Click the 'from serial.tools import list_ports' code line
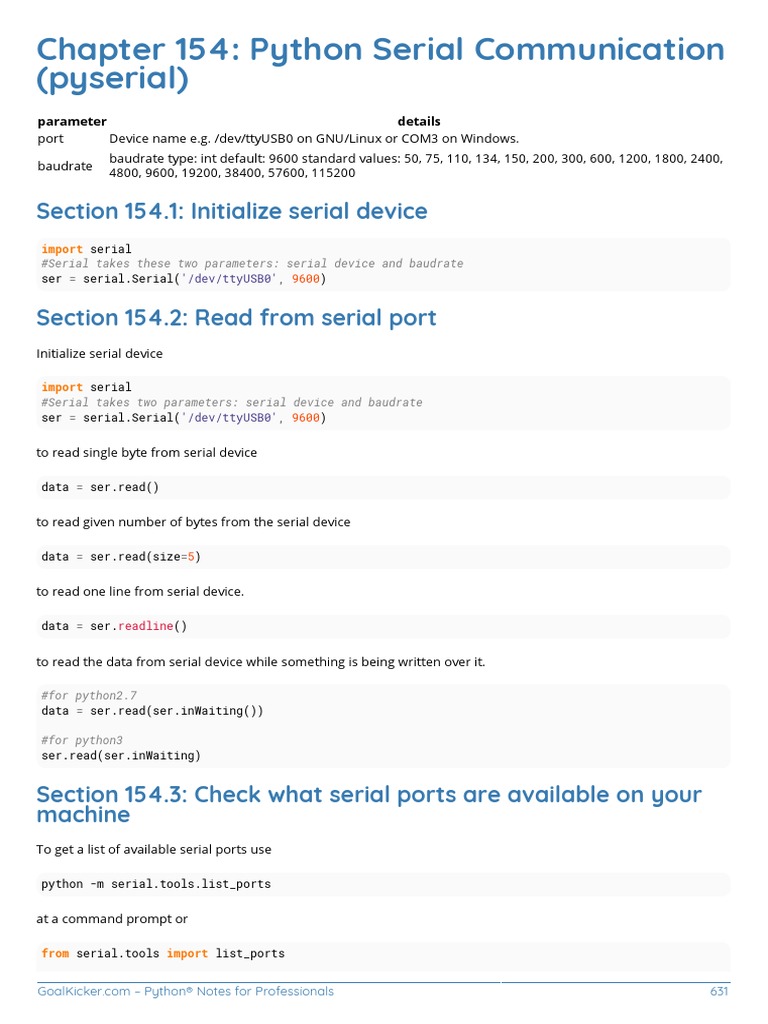This screenshot has height=1024, width=768. tap(163, 953)
